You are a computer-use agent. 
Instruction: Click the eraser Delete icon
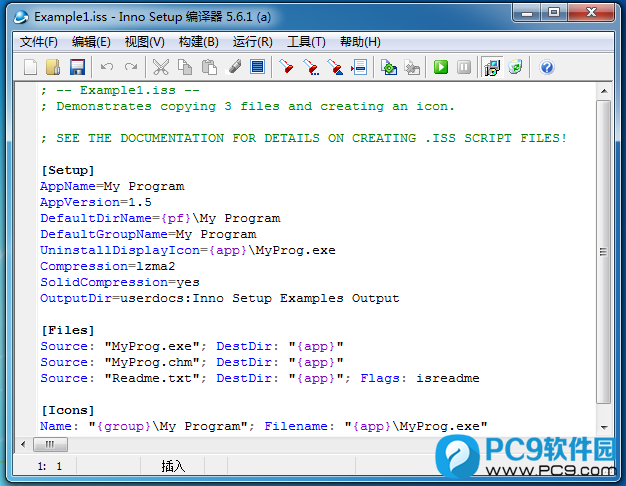coord(234,67)
